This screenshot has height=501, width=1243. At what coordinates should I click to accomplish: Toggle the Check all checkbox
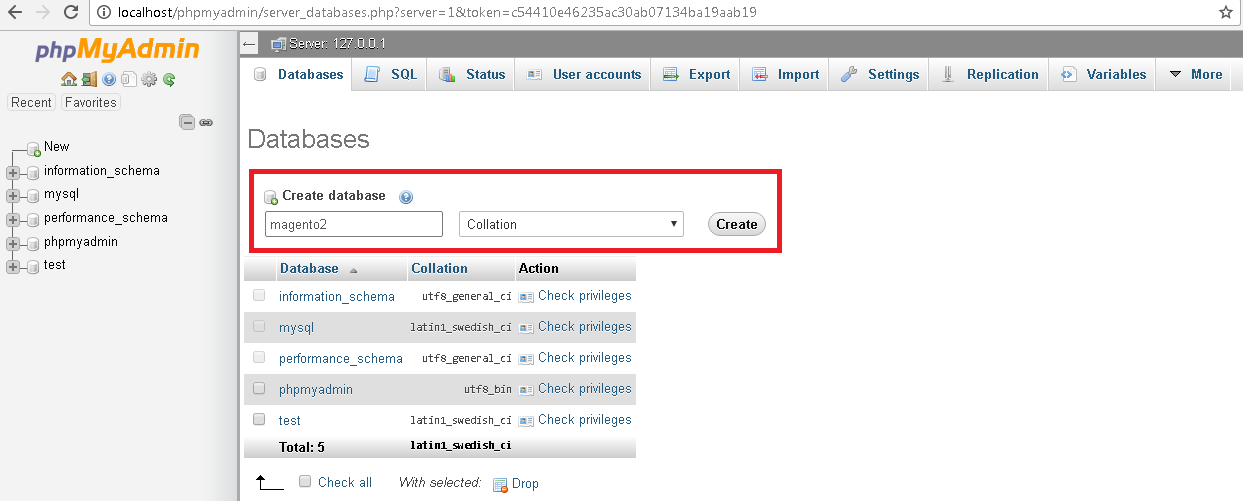click(x=306, y=481)
